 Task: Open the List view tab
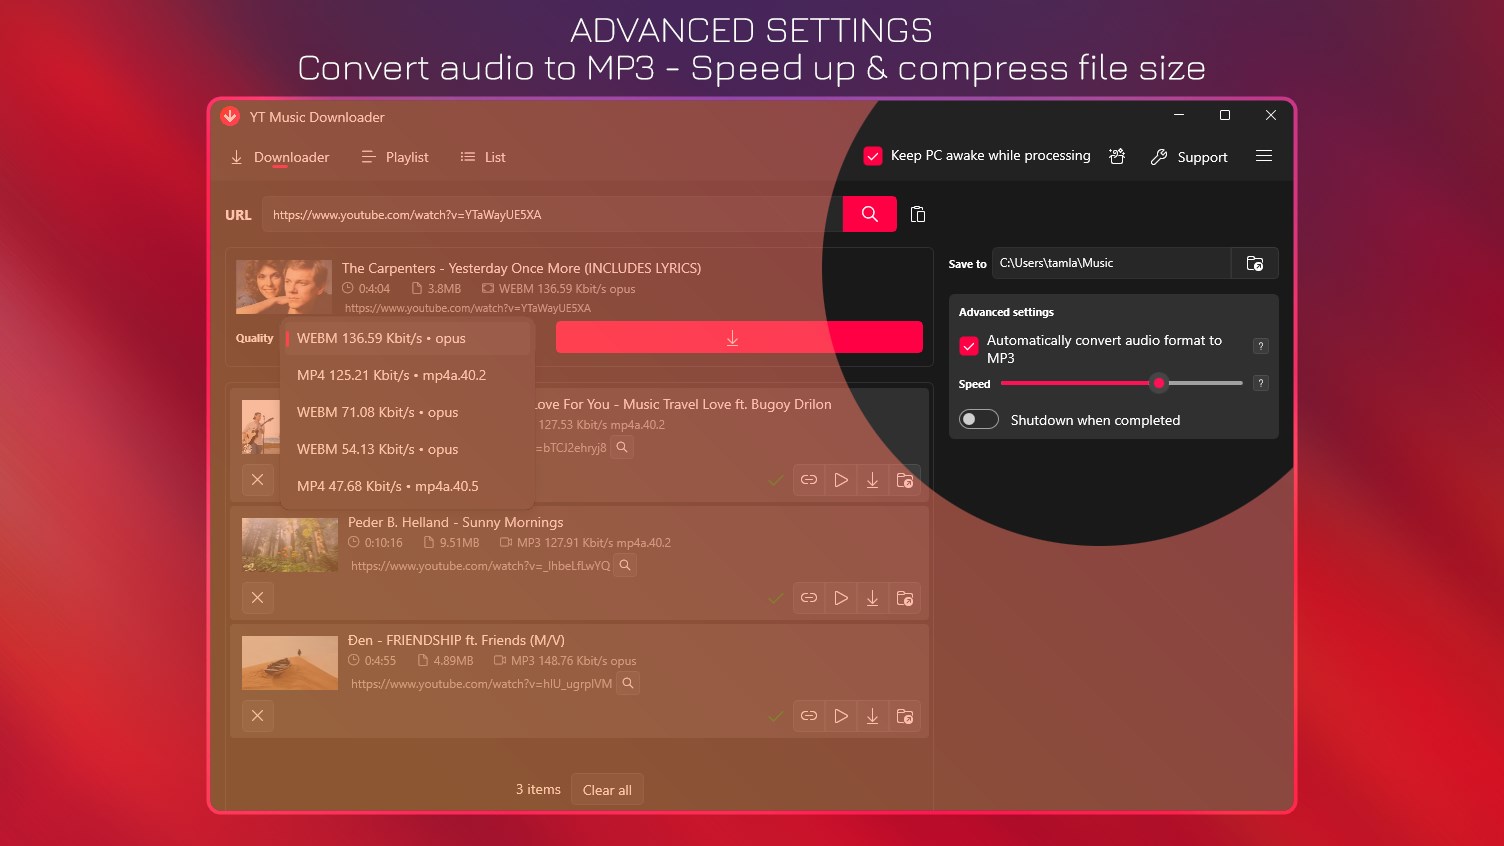point(482,157)
